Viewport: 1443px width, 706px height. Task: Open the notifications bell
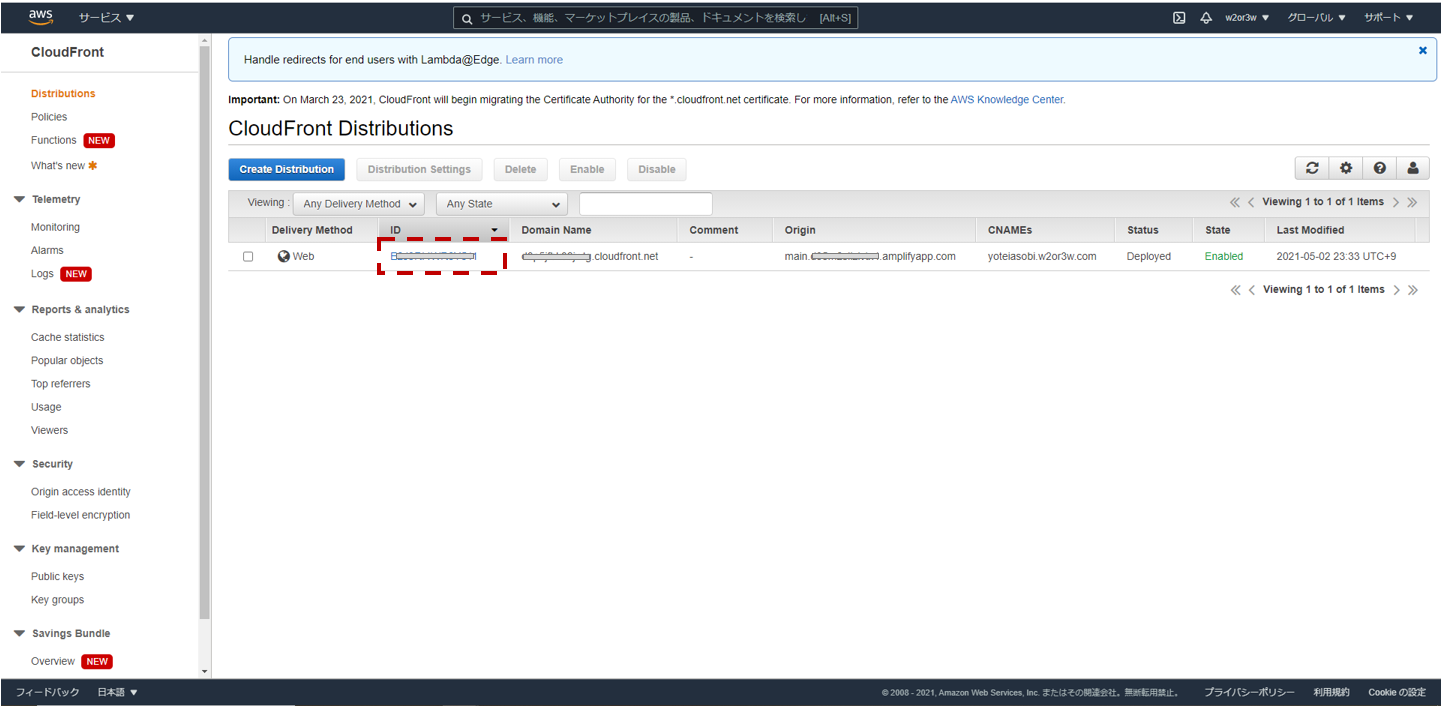coord(1206,18)
